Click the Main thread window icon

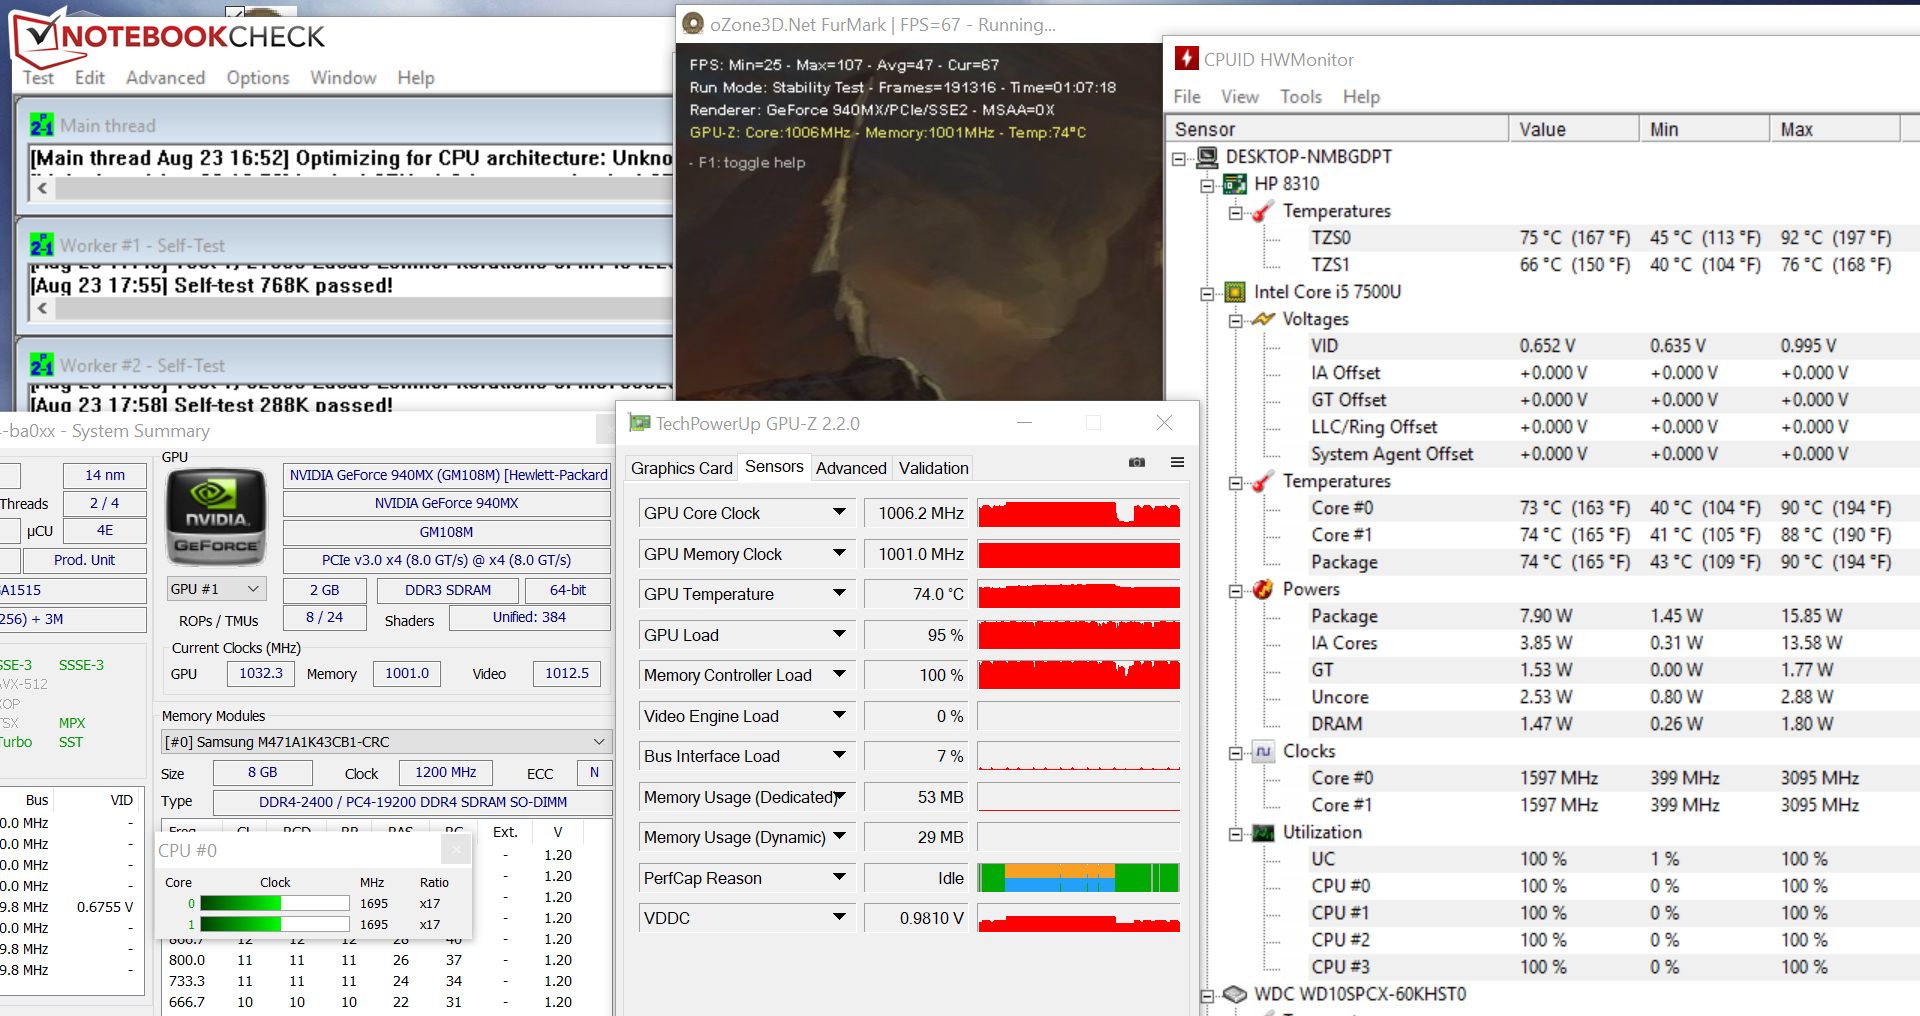41,125
